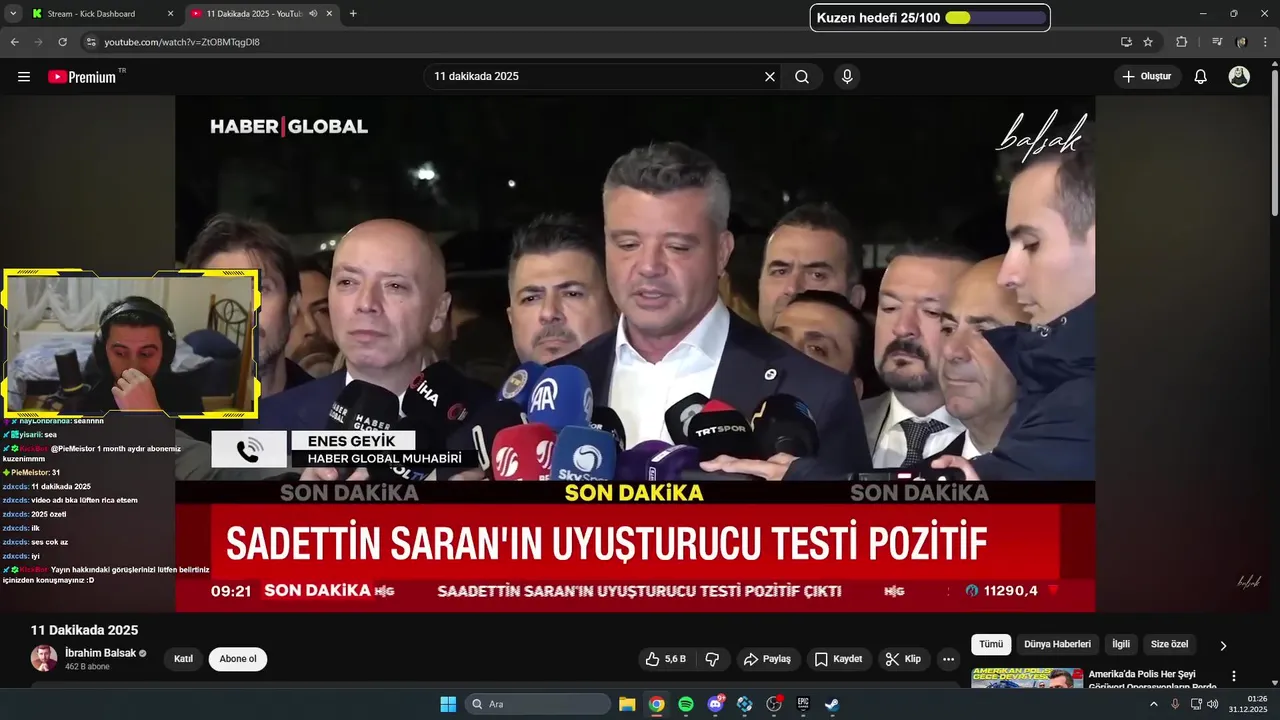This screenshot has height=720, width=1280.
Task: Open the Chrome extensions puzzle icon
Action: (1181, 42)
